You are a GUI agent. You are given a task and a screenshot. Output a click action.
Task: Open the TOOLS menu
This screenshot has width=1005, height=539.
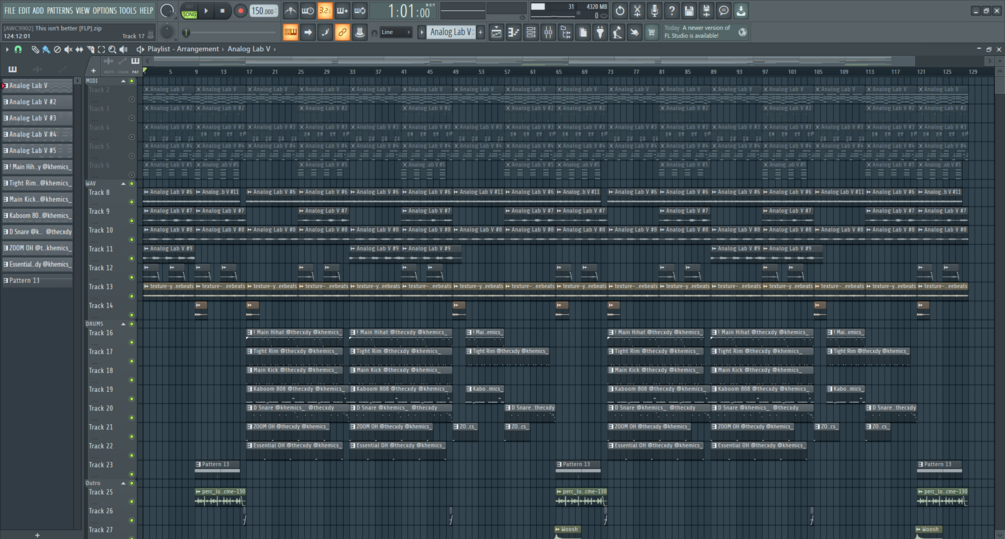point(128,10)
